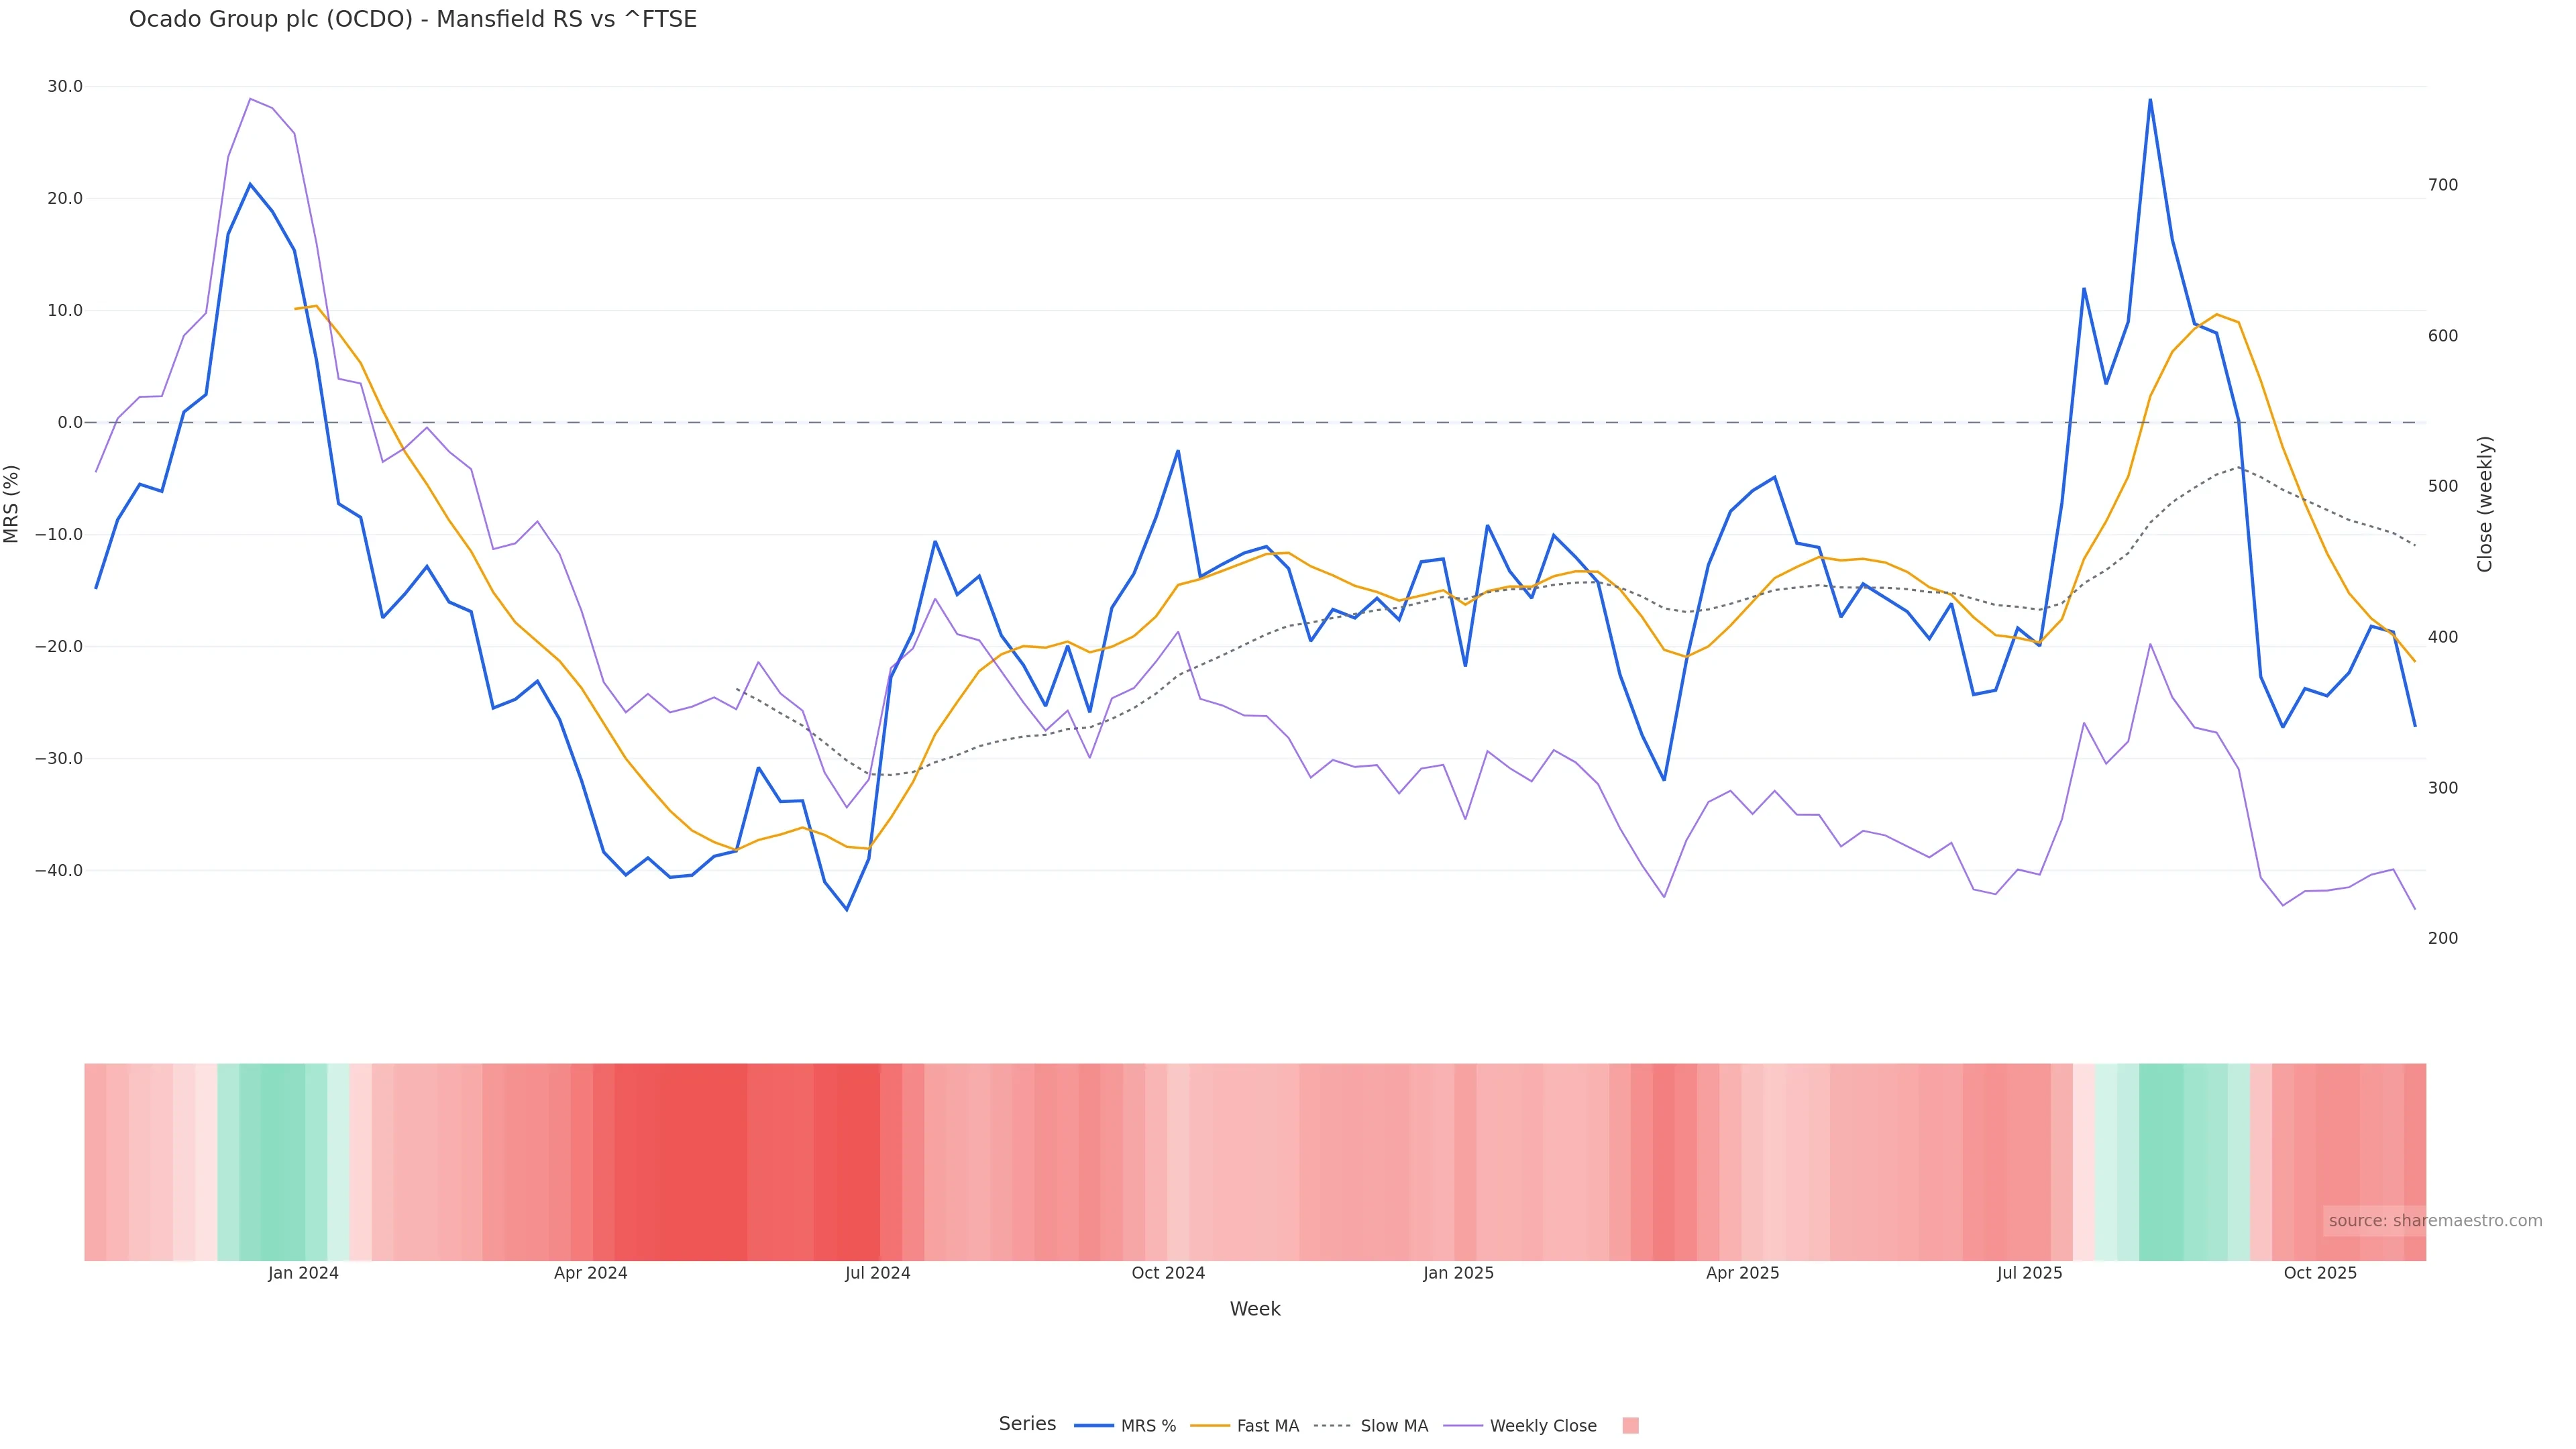
Task: Click the 0.0 tick on MRS axis
Action: point(70,422)
